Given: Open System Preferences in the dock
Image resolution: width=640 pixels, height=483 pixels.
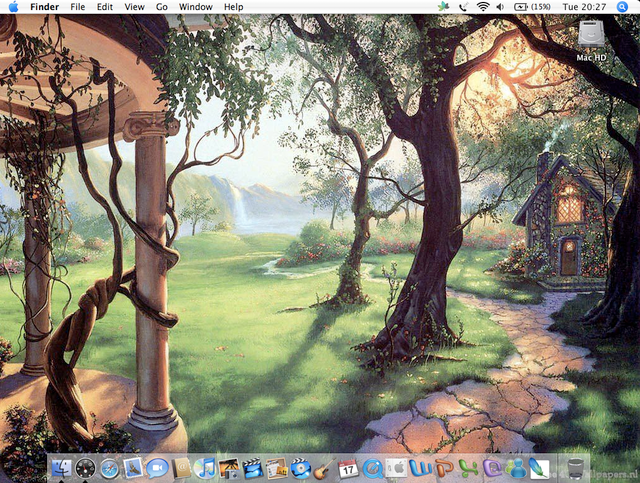Looking at the screenshot, I should pos(396,468).
